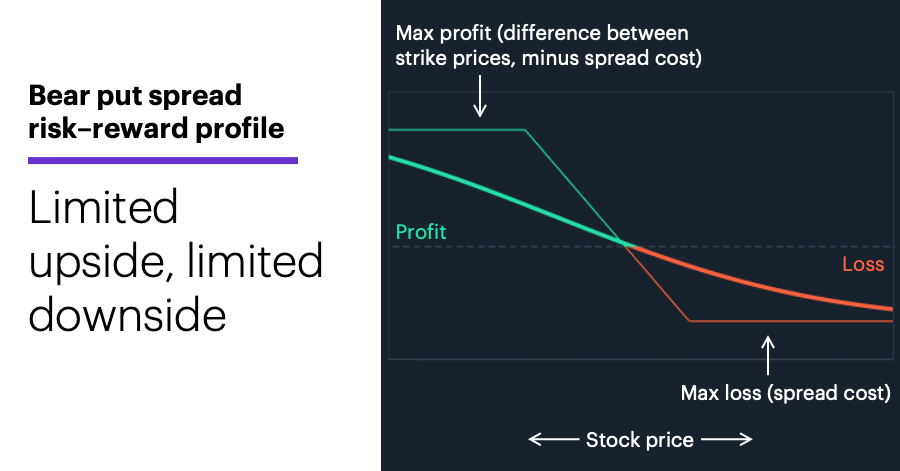The height and width of the screenshot is (471, 900).
Task: Click the down arrow under Max profit
Action: click(479, 96)
